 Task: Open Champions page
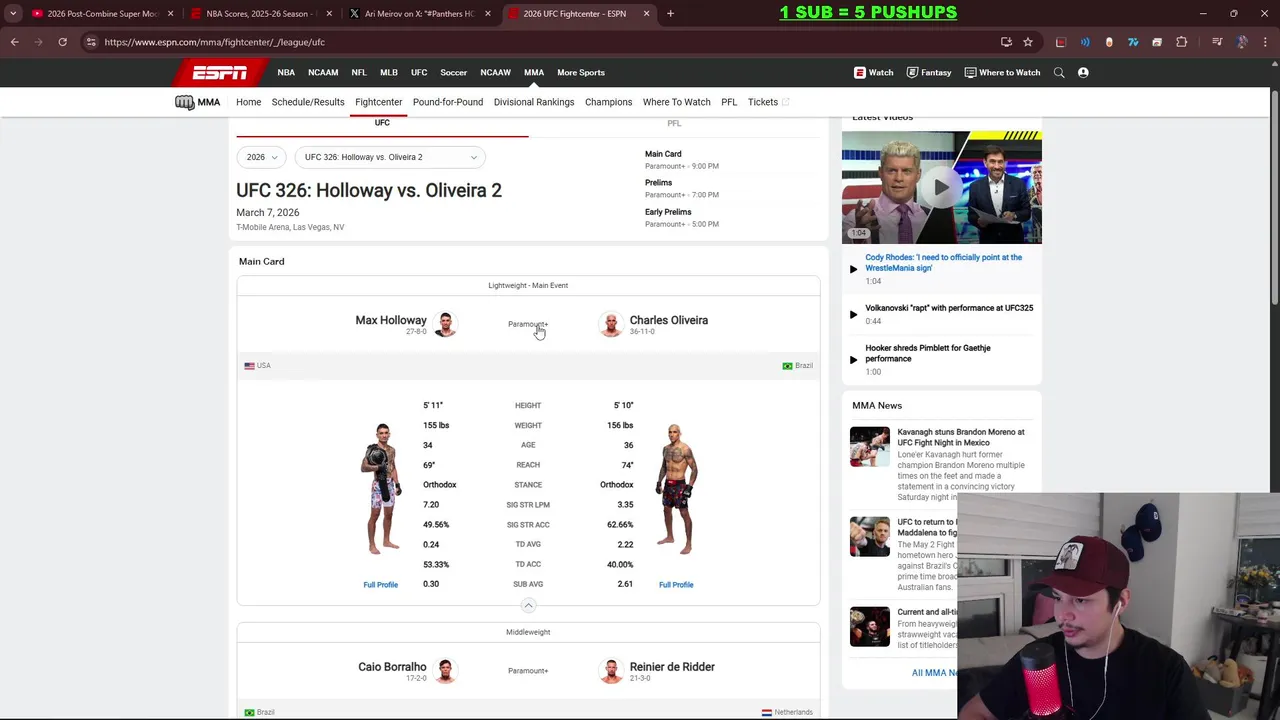[608, 102]
